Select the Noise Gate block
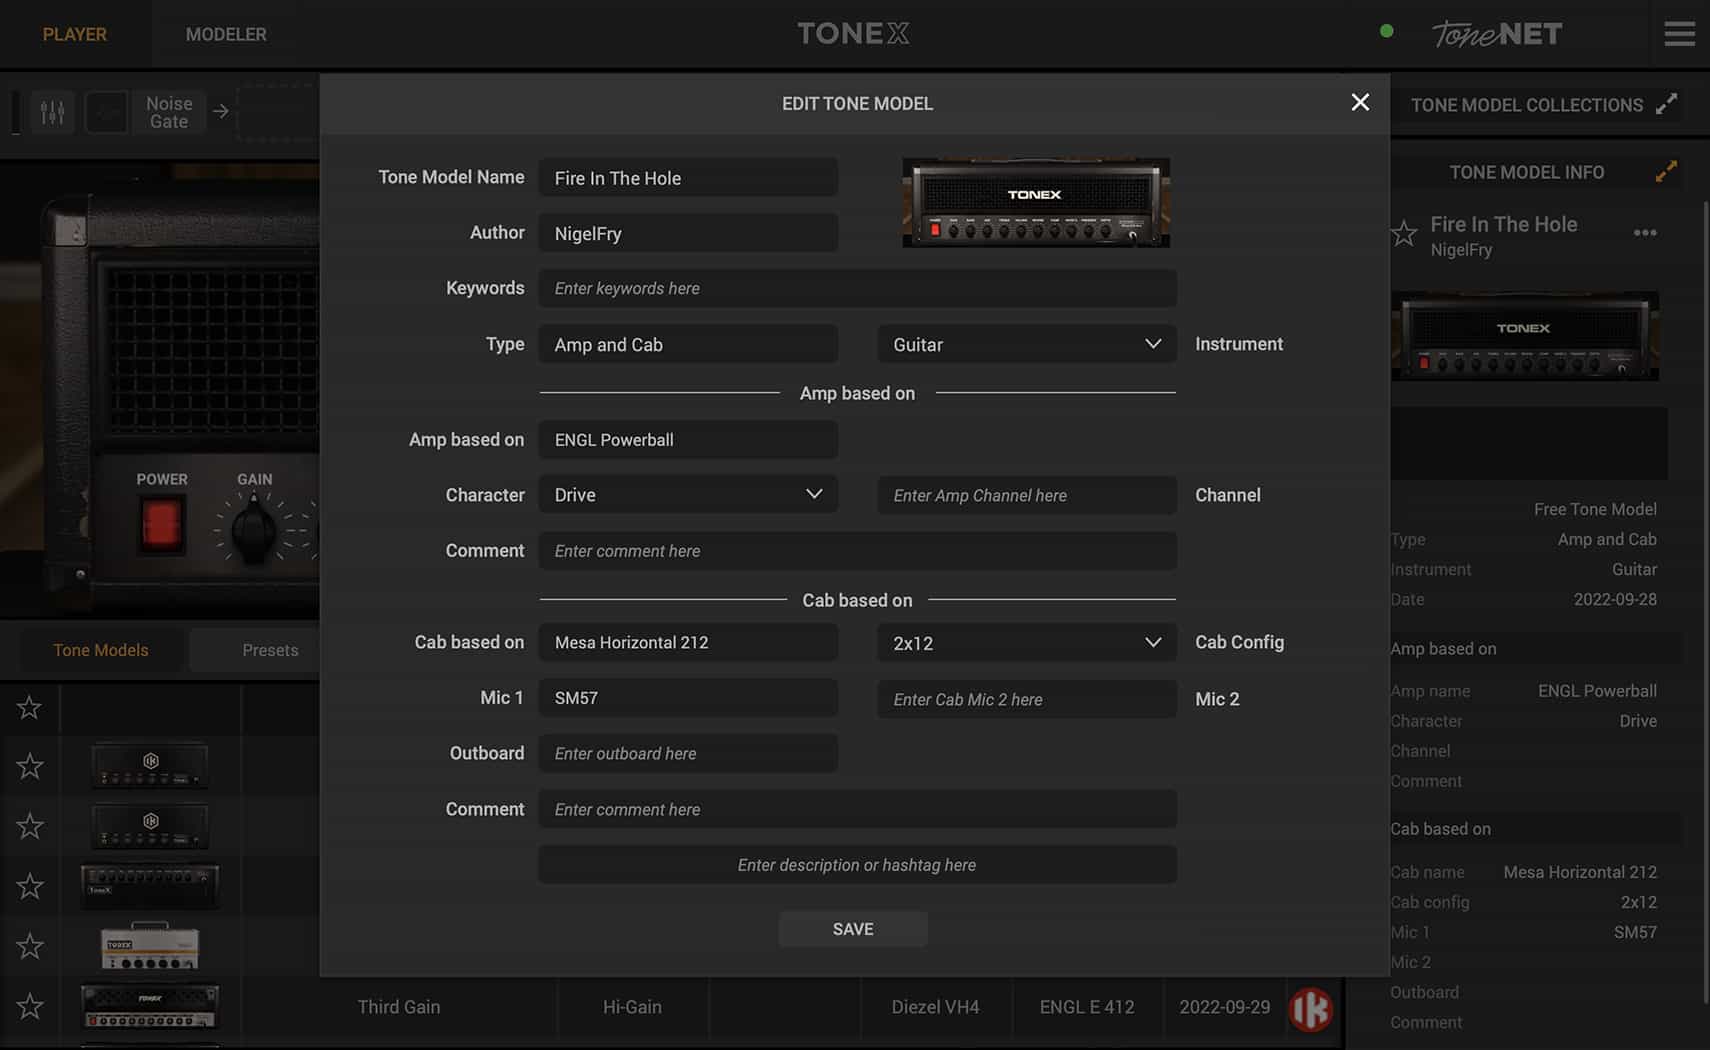Screen dimensions: 1710x1050 (x=168, y=112)
